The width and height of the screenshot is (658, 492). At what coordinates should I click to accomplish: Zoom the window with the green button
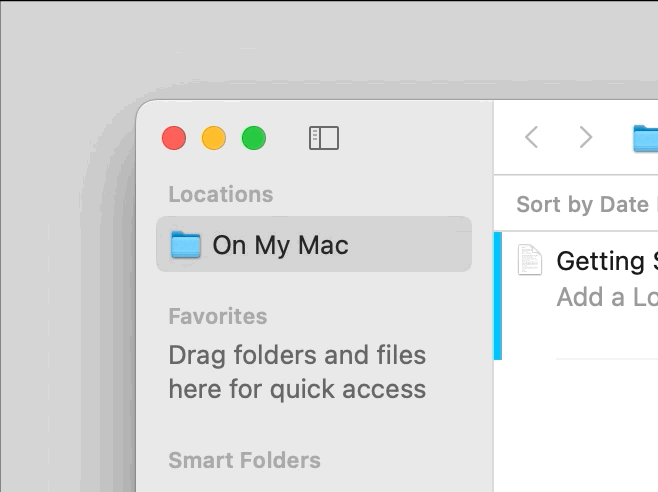pyautogui.click(x=253, y=138)
